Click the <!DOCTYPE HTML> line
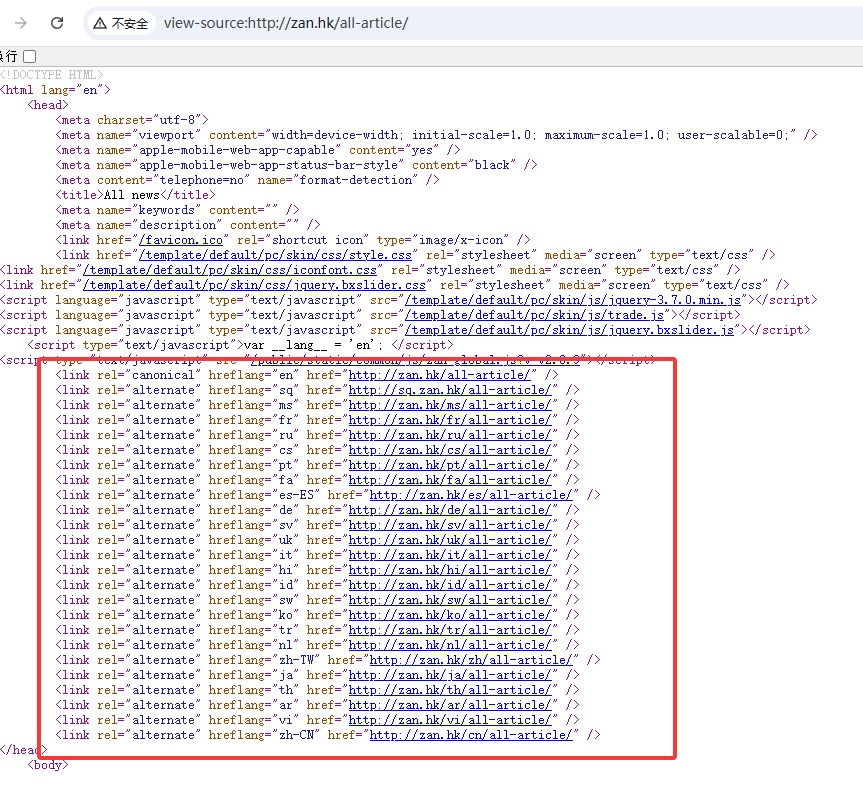Viewport: 863px width, 785px height. point(52,75)
